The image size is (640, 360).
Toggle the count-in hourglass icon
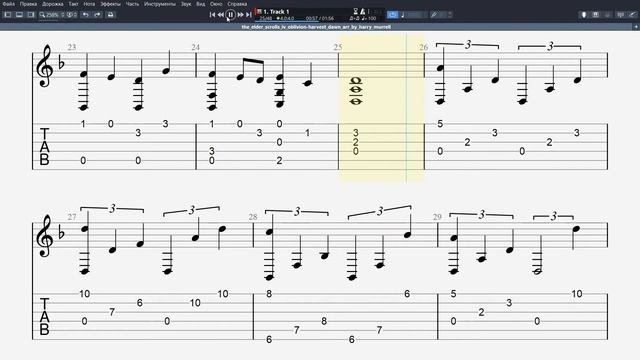click(356, 11)
